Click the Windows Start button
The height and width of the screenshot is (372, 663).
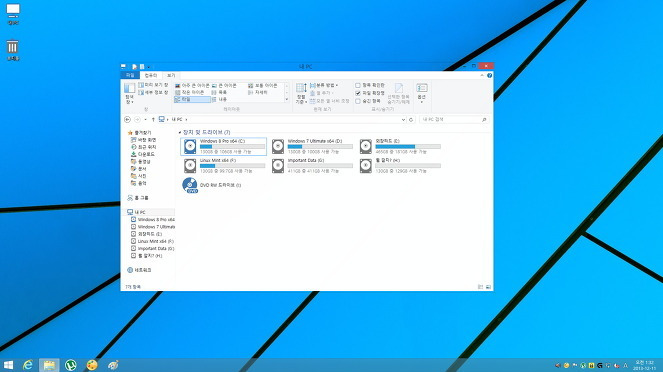tap(8, 365)
